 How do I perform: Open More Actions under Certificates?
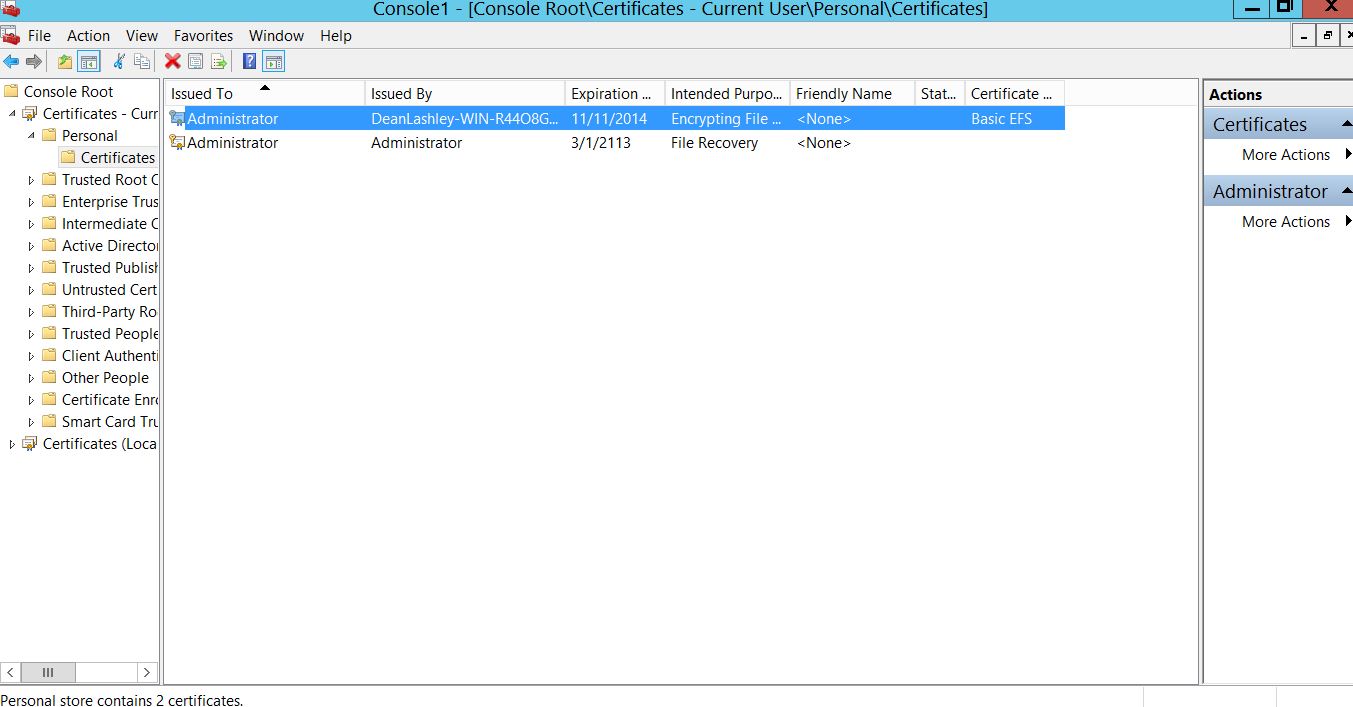(x=1286, y=155)
